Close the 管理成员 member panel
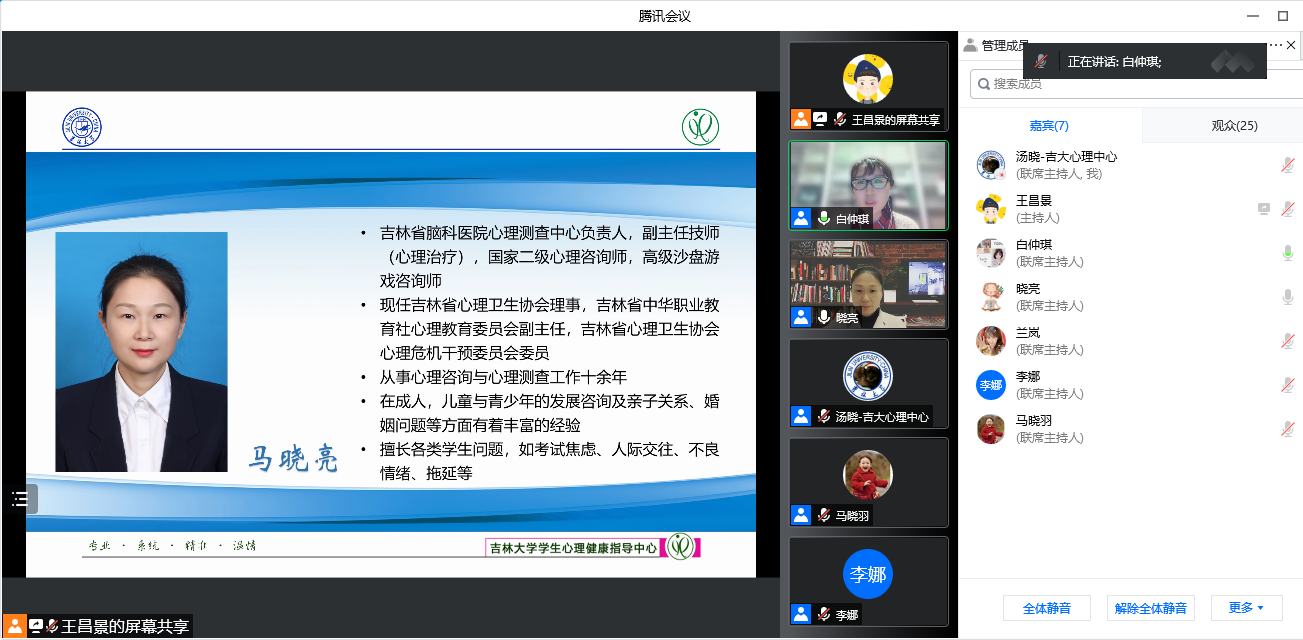 (x=1291, y=45)
